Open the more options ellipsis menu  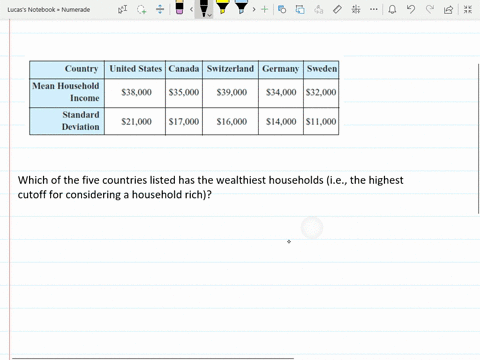[374, 9]
